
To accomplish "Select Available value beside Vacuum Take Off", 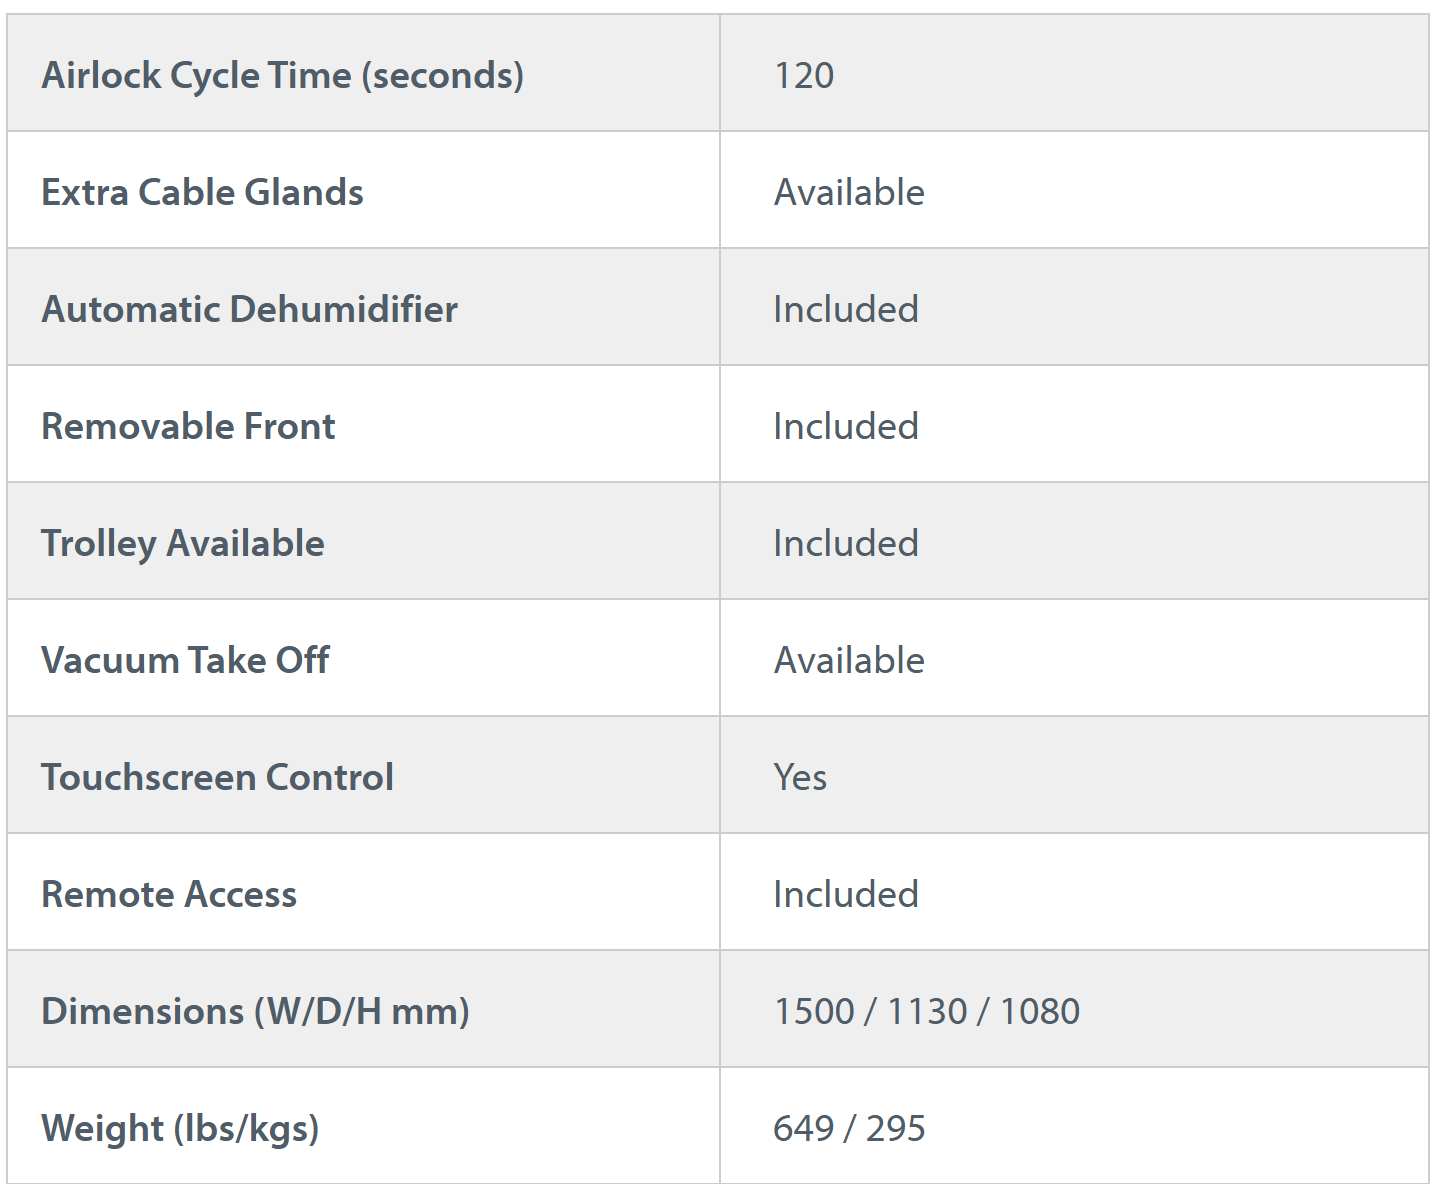I will pos(849,660).
